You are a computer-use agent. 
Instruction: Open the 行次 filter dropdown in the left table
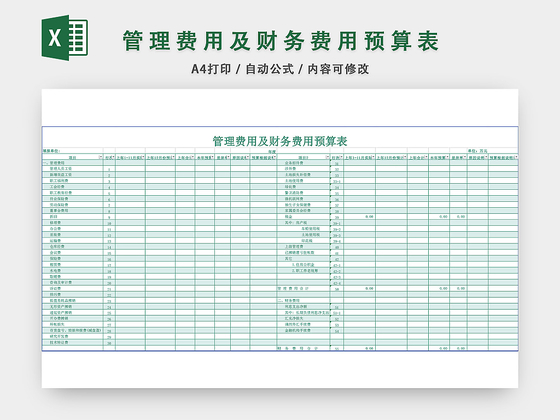[114, 158]
